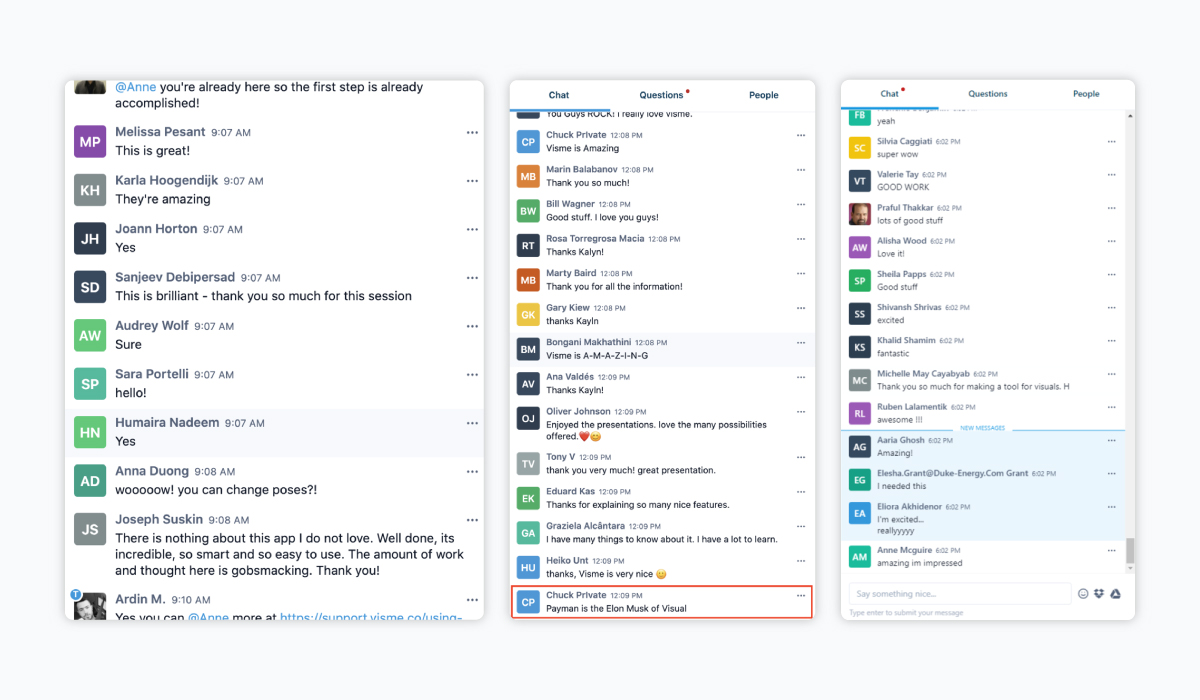Expand options menu for Alisha Wood's message
The height and width of the screenshot is (700, 1200).
coord(1111,241)
